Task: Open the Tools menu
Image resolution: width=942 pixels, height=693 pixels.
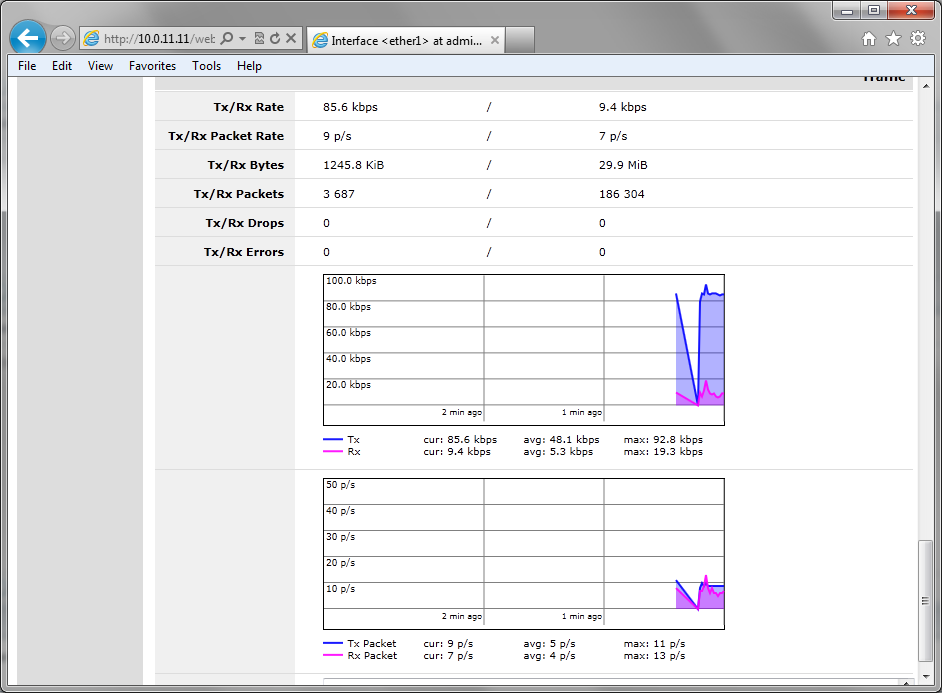Action: 206,66
